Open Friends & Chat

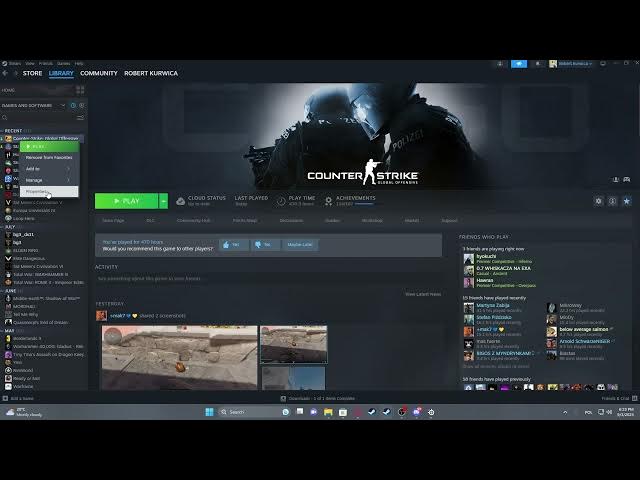point(619,398)
